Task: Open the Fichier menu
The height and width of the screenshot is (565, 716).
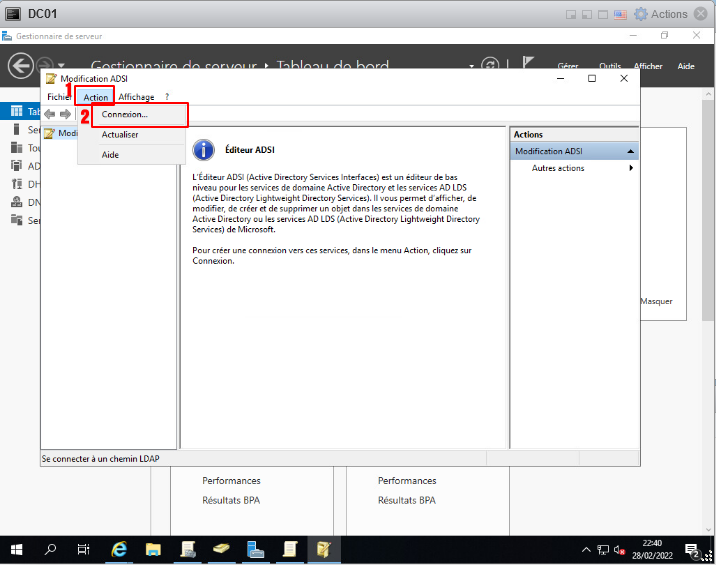Action: (x=58, y=97)
